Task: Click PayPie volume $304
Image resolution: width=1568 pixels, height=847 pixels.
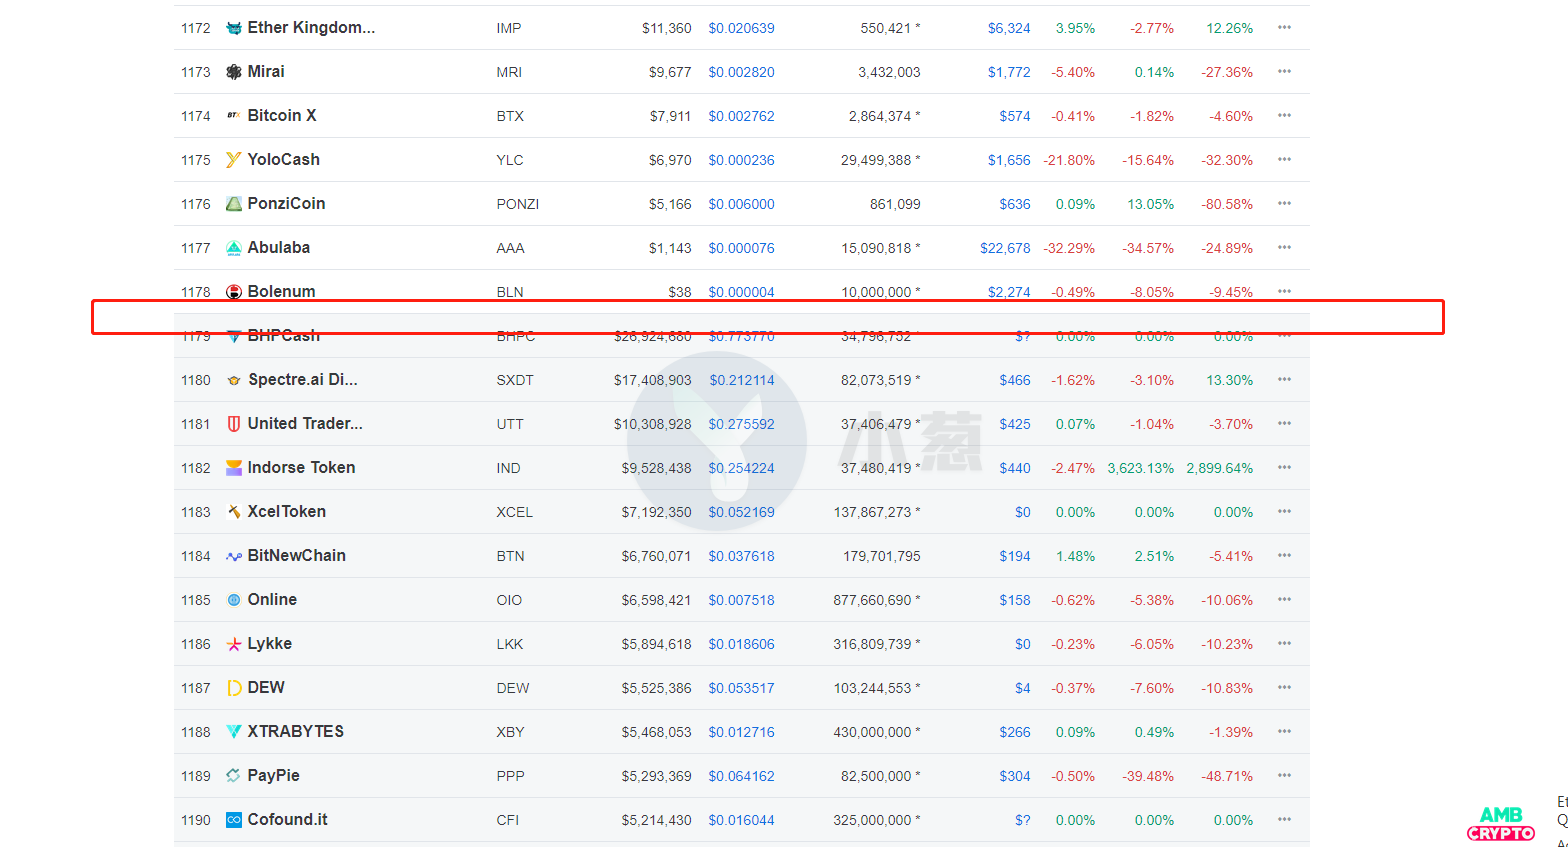Action: (1015, 776)
